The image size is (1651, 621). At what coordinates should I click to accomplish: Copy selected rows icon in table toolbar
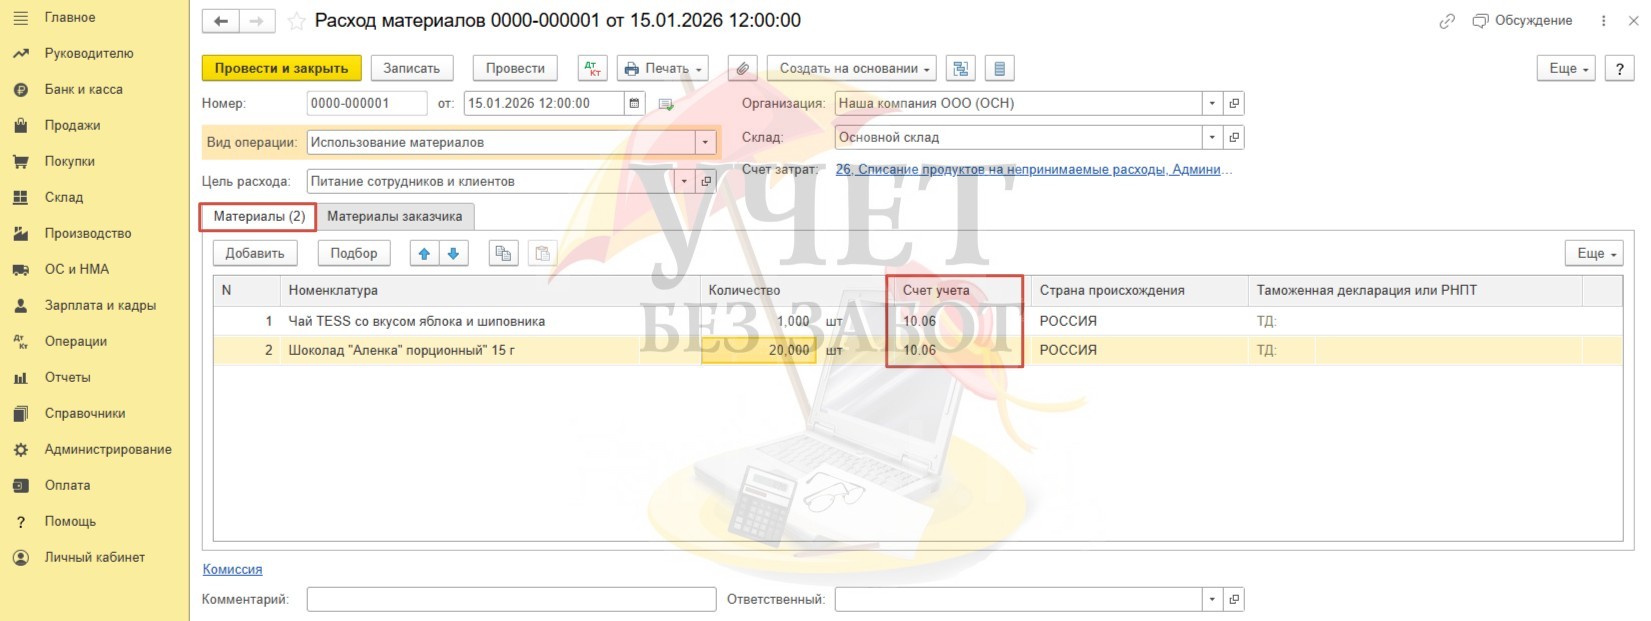[x=503, y=253]
